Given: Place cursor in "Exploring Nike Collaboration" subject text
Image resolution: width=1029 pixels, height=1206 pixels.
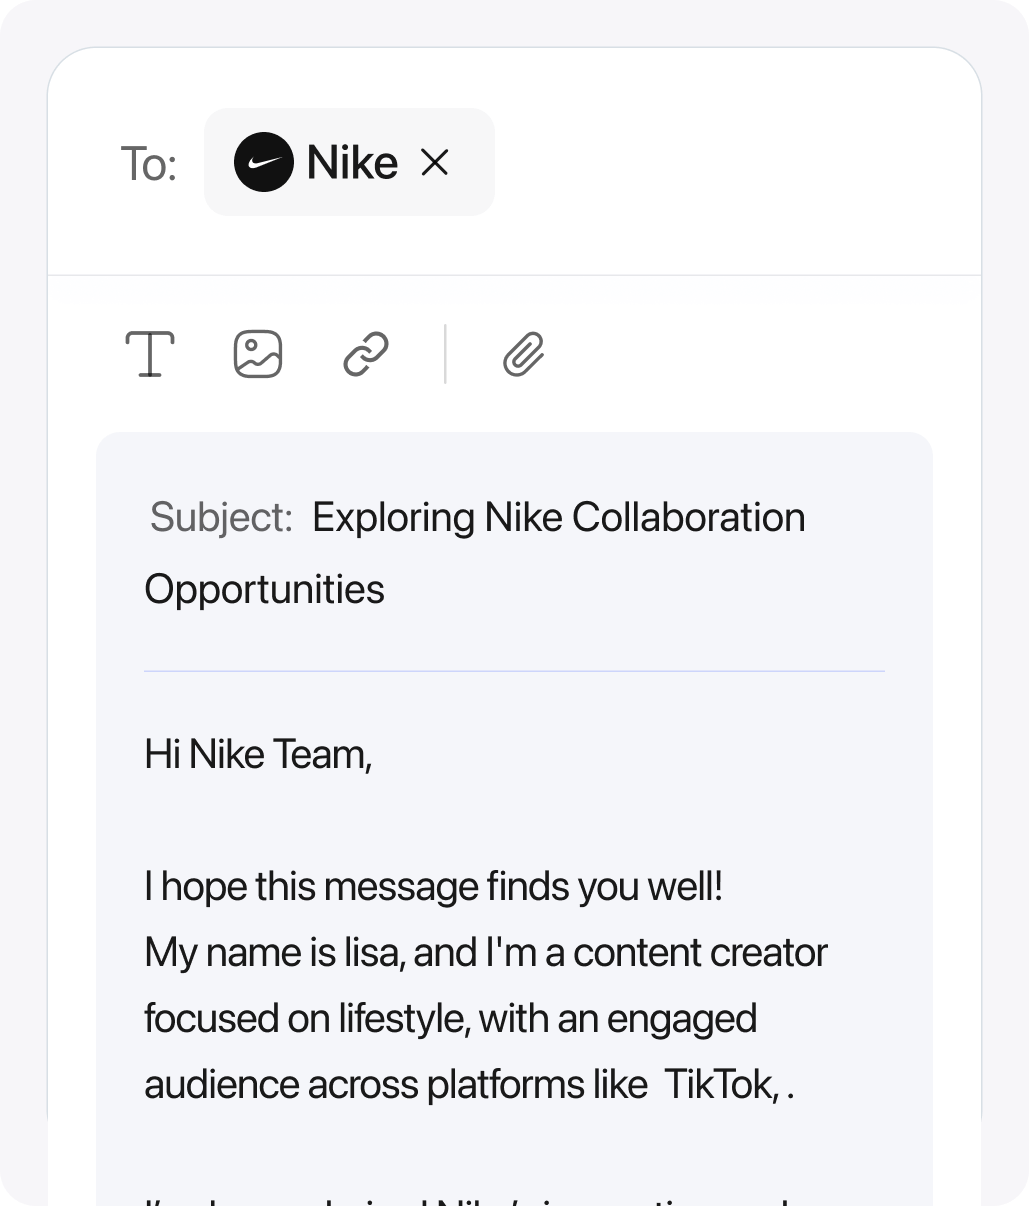Looking at the screenshot, I should click(559, 517).
